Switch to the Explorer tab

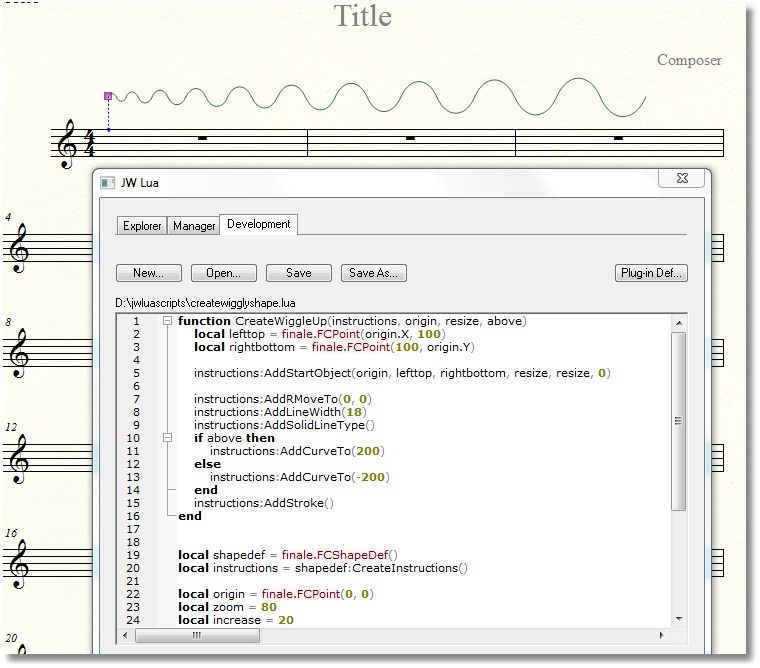pos(142,226)
